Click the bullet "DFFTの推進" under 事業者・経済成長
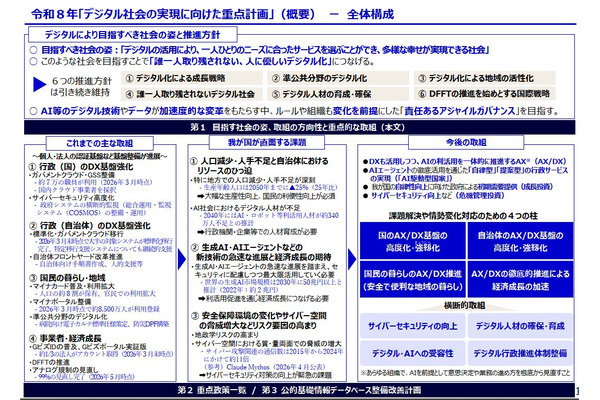 [49, 362]
